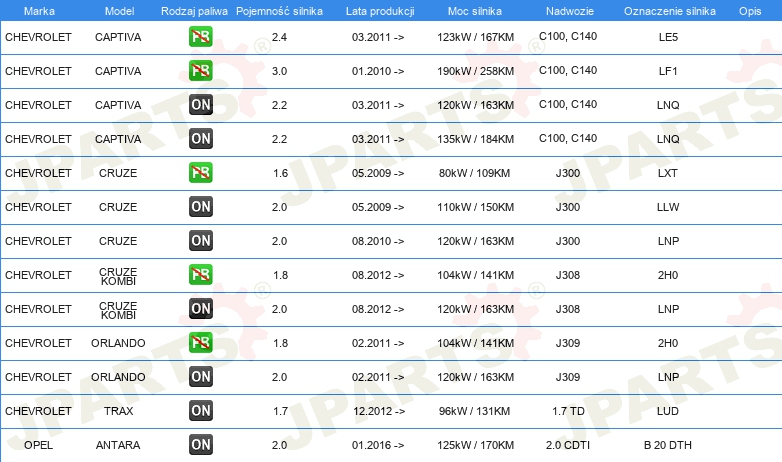782x462 pixels.
Task: Click the production date 08.2010 ->
Action: coord(378,241)
